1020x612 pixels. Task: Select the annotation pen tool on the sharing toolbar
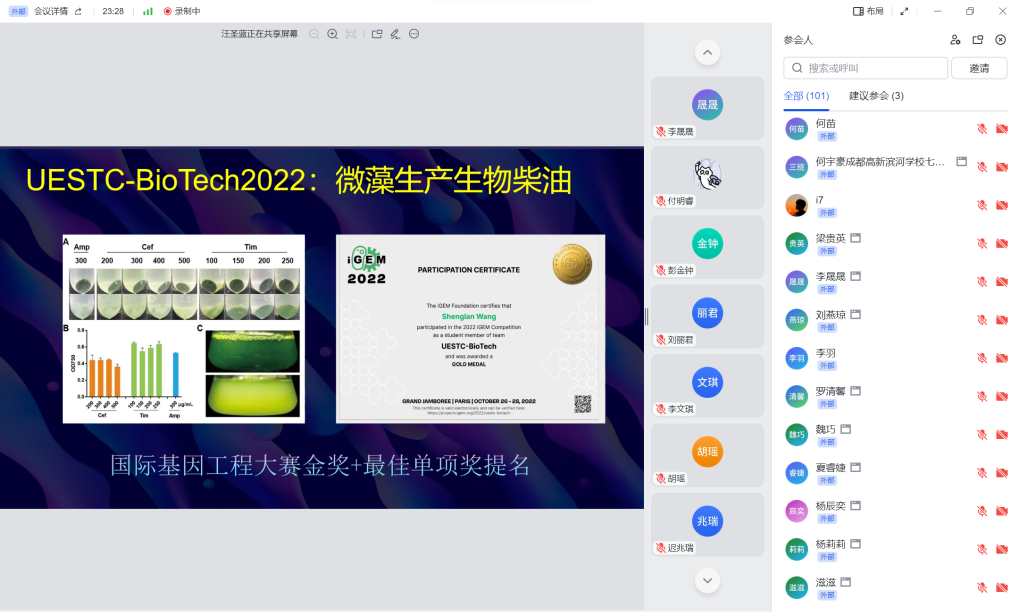pos(394,34)
